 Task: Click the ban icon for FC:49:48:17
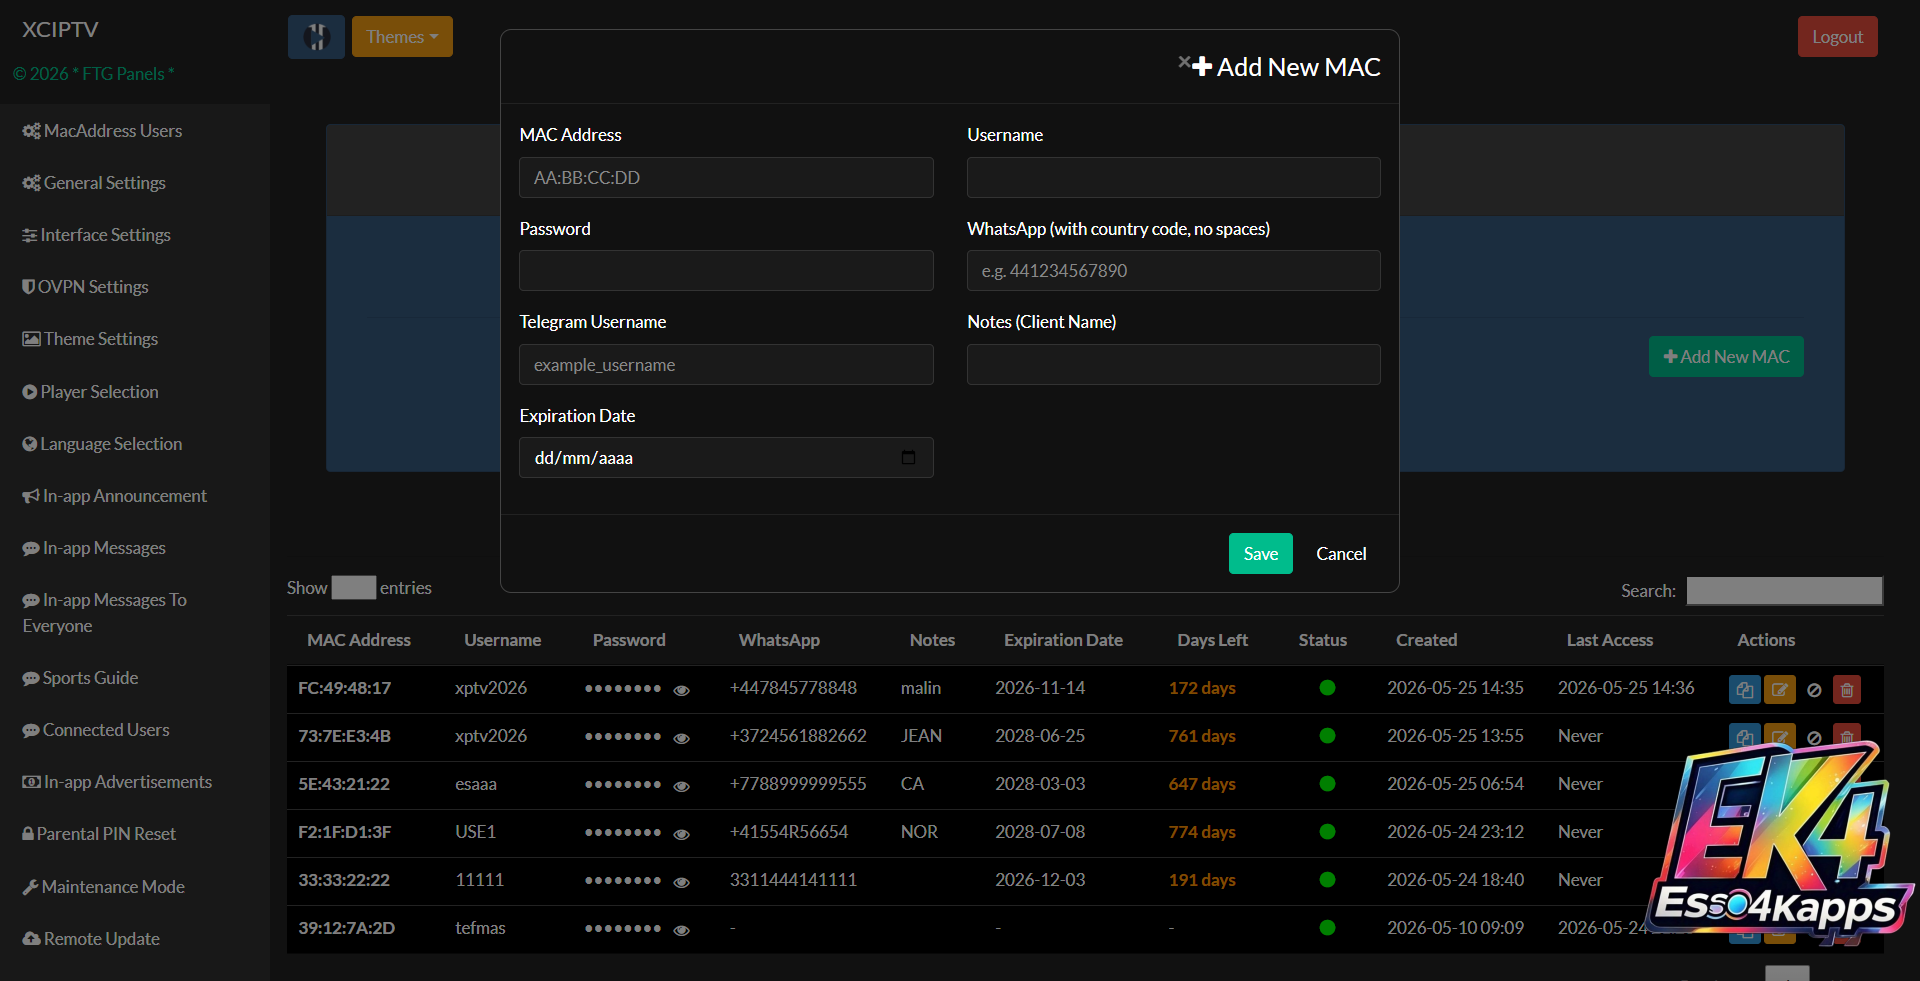point(1814,690)
